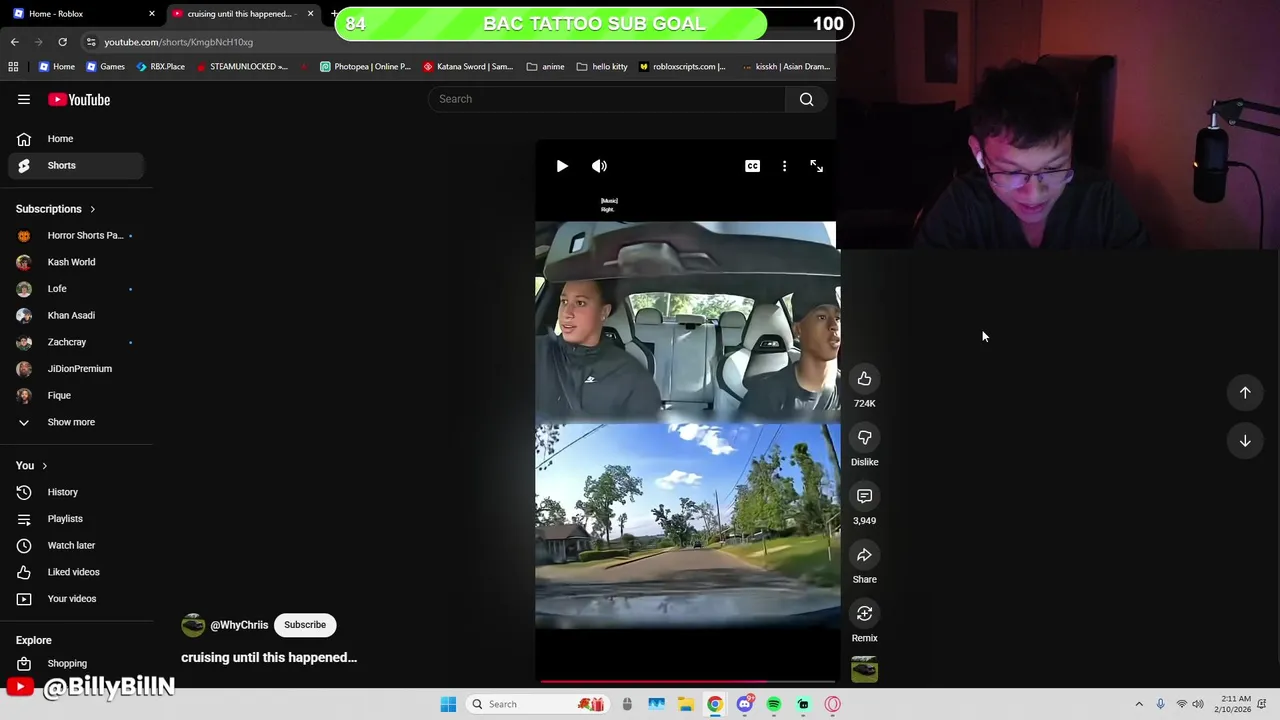Open the Windows Start menu
The height and width of the screenshot is (720, 1280).
(448, 704)
